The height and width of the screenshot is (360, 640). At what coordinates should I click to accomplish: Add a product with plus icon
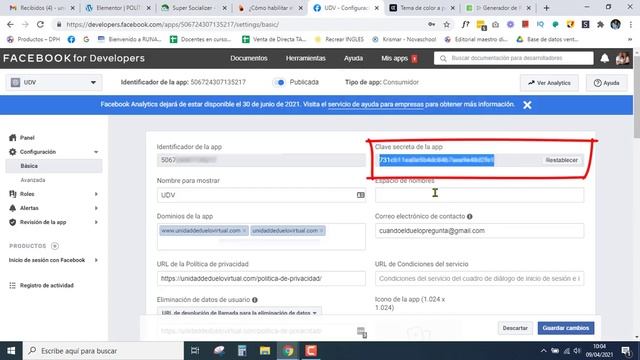tap(55, 246)
